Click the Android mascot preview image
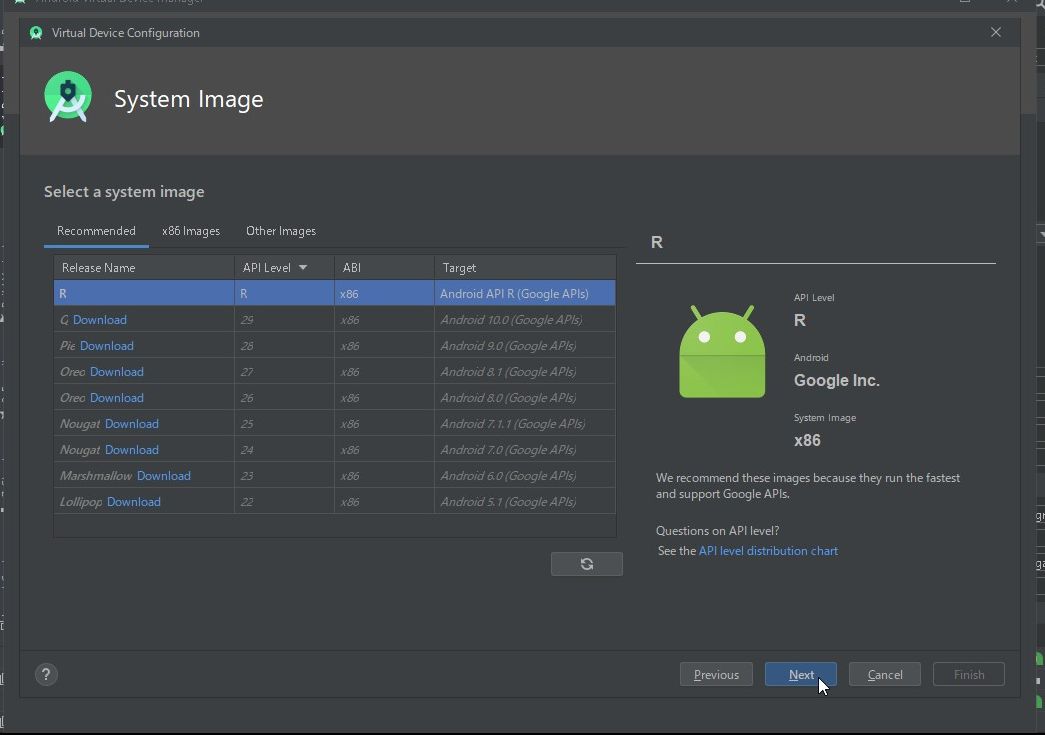Viewport: 1045px width, 735px height. coord(721,352)
